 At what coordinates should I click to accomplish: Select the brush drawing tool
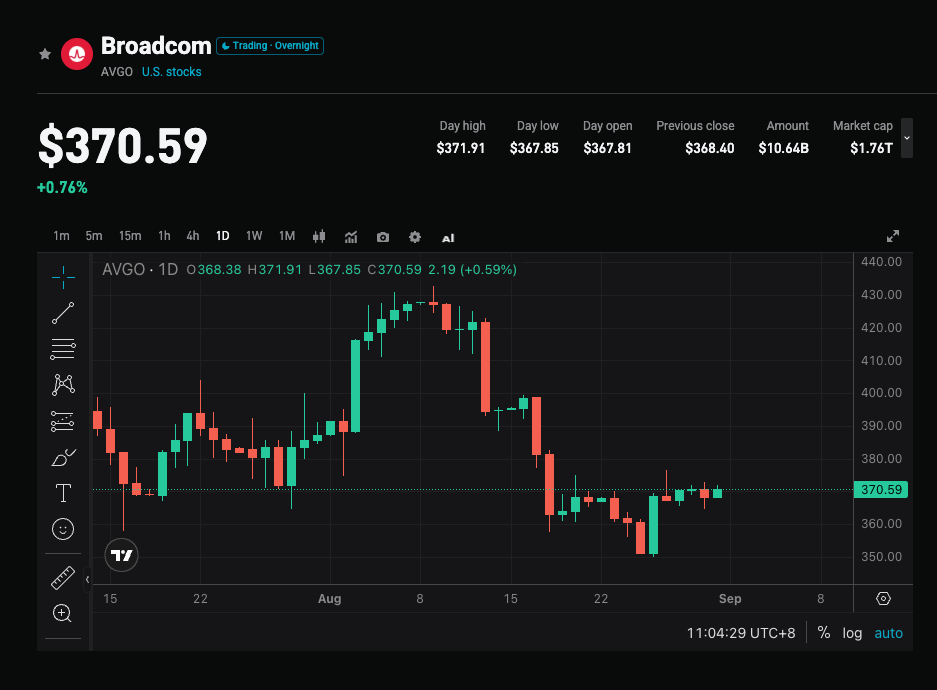[x=63, y=458]
